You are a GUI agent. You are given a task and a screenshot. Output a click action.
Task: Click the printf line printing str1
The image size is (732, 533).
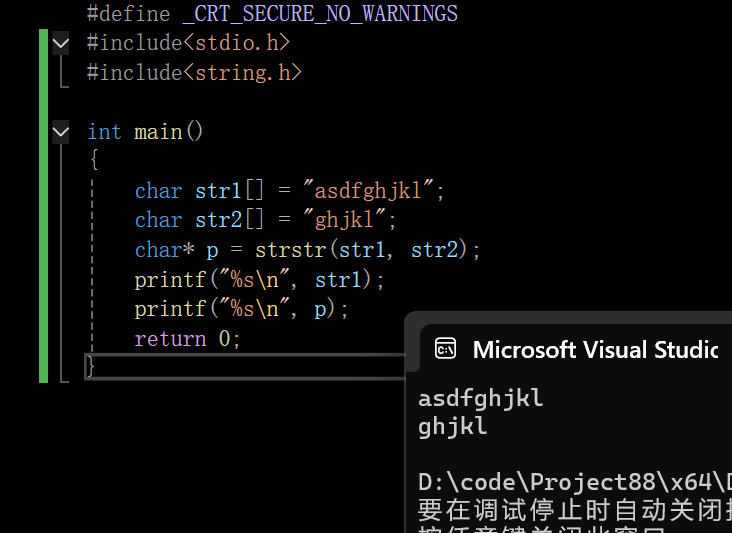pyautogui.click(x=260, y=280)
